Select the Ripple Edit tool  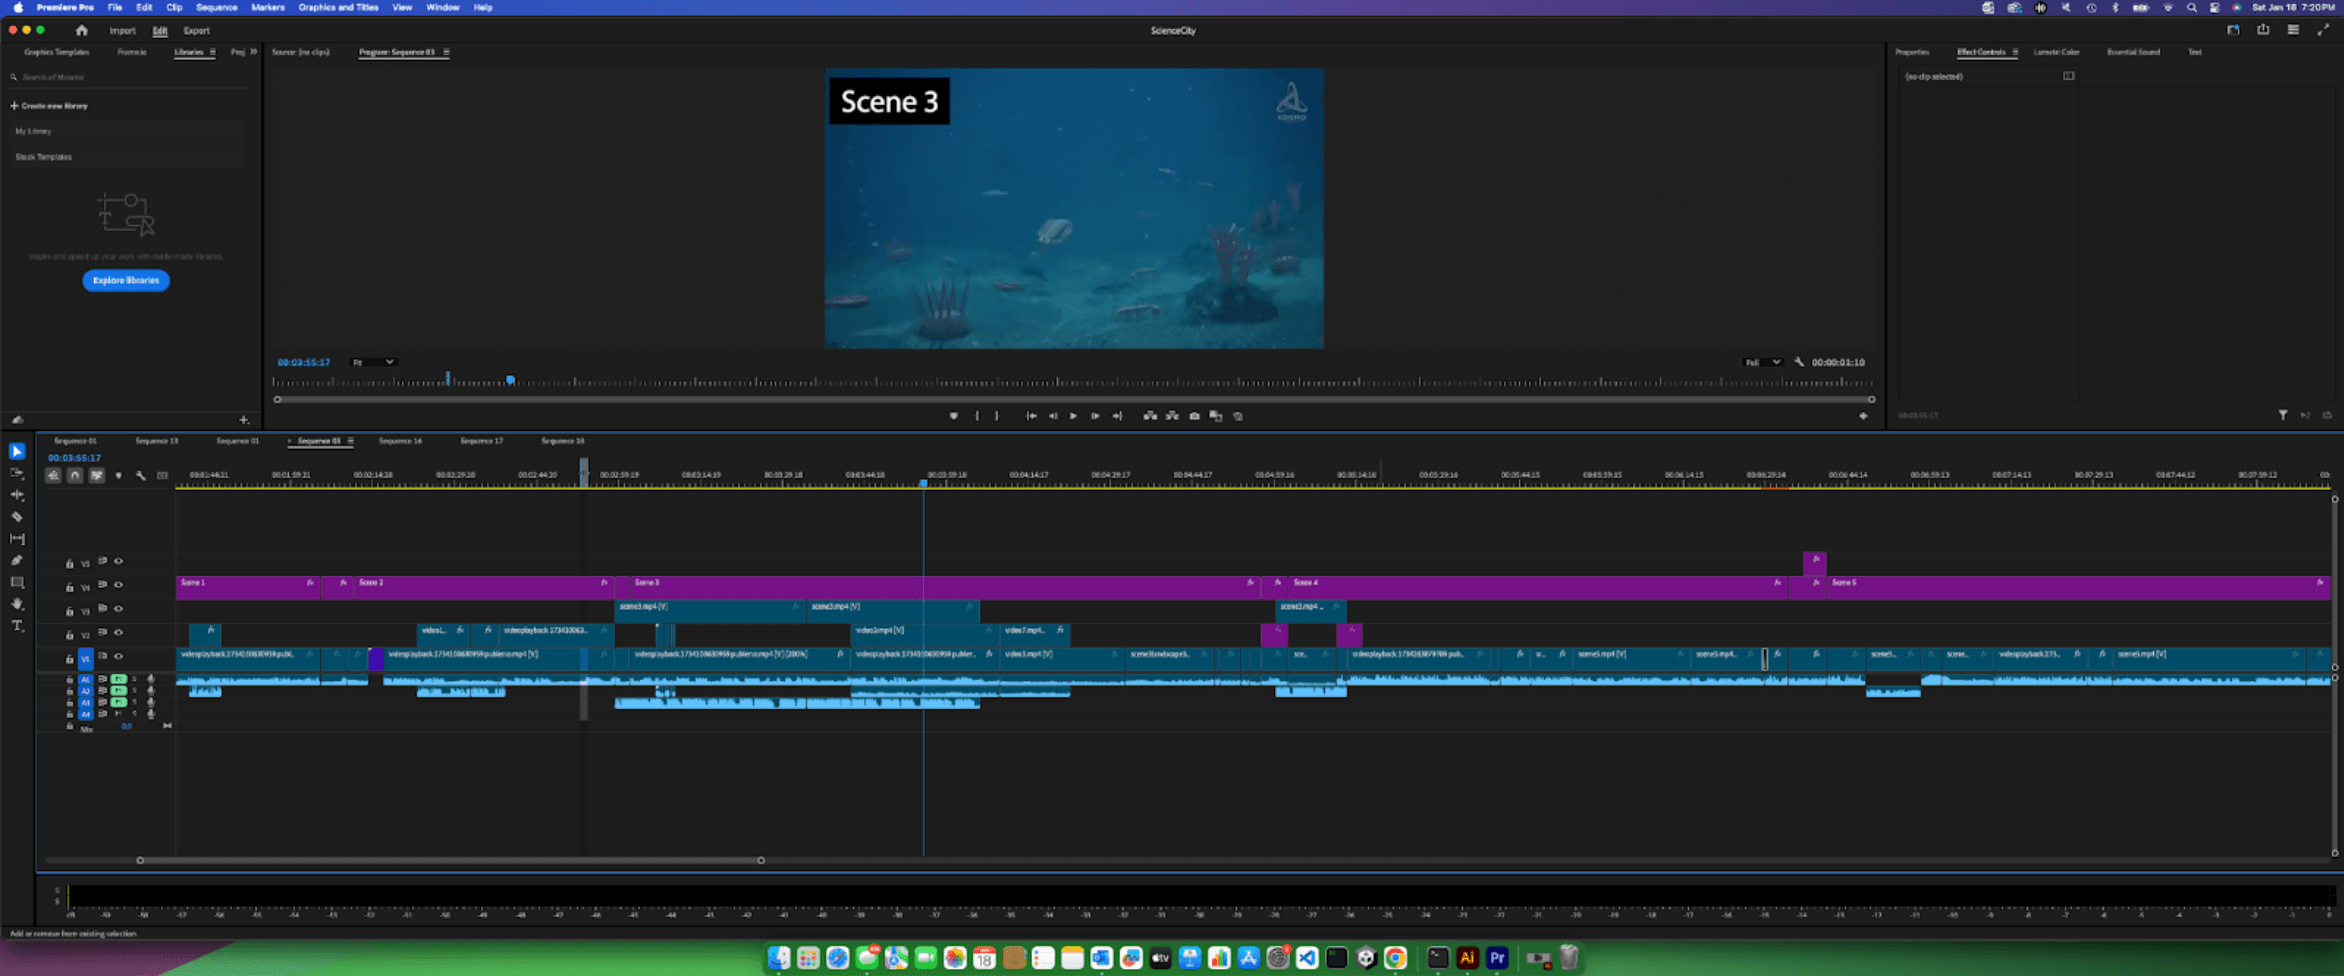(17, 495)
